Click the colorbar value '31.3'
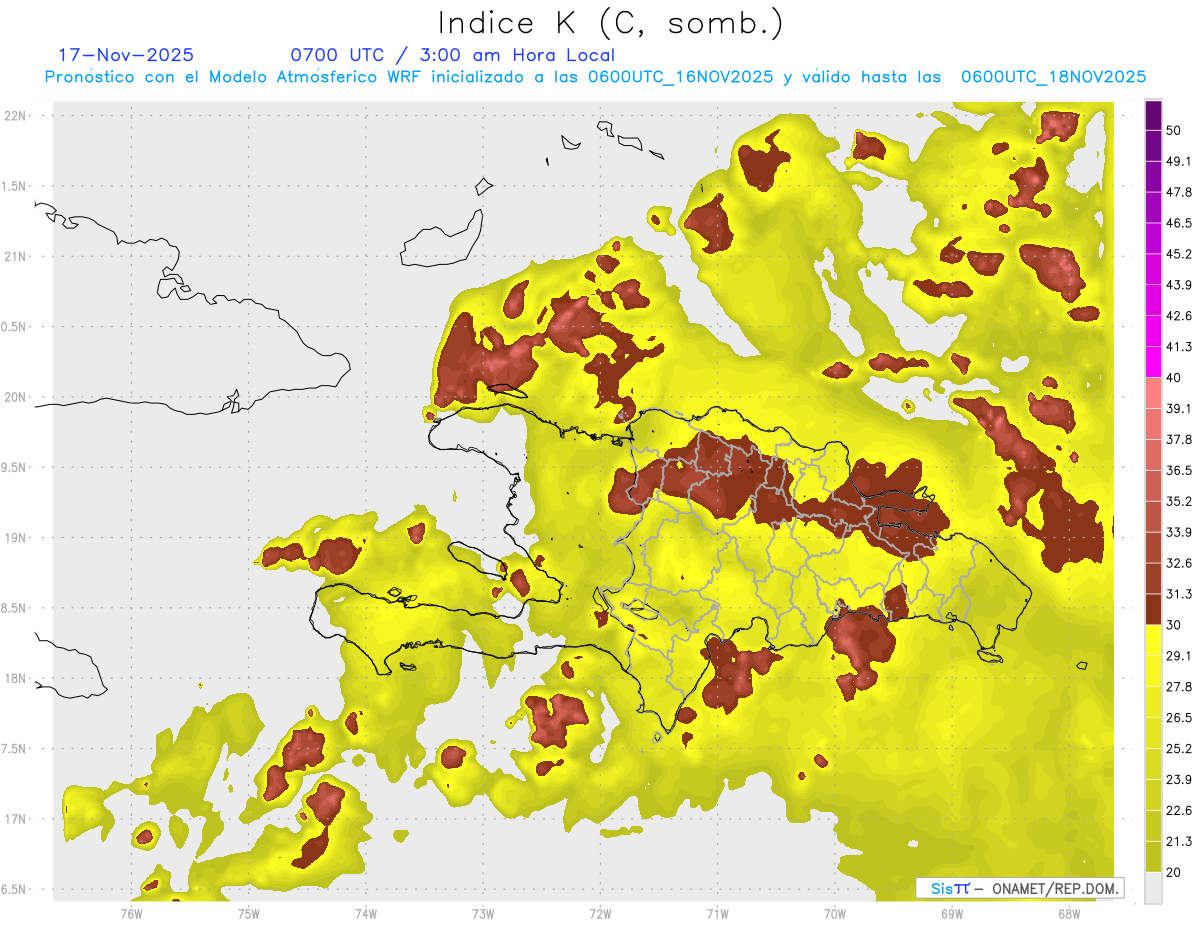 point(1179,594)
